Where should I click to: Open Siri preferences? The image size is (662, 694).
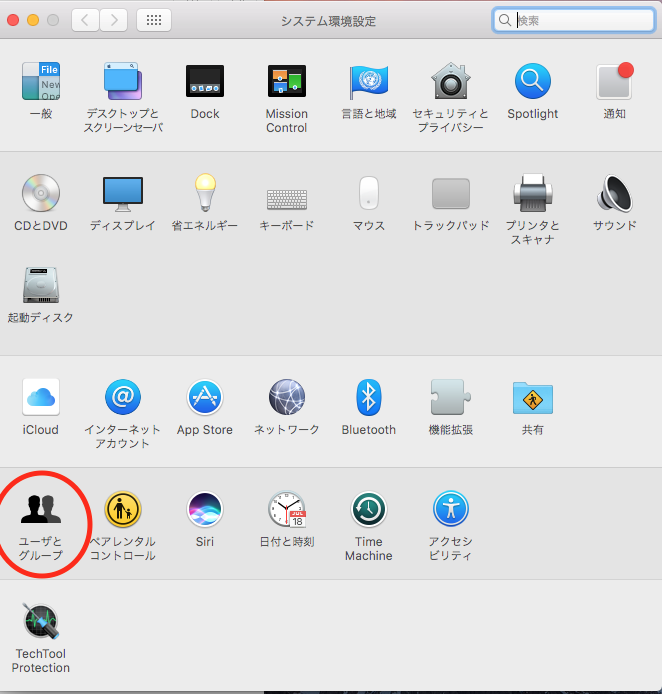205,509
